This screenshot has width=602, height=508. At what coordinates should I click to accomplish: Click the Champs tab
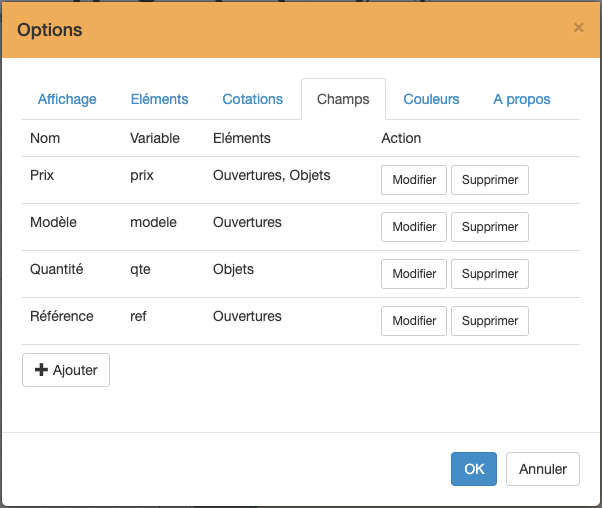pyautogui.click(x=343, y=99)
